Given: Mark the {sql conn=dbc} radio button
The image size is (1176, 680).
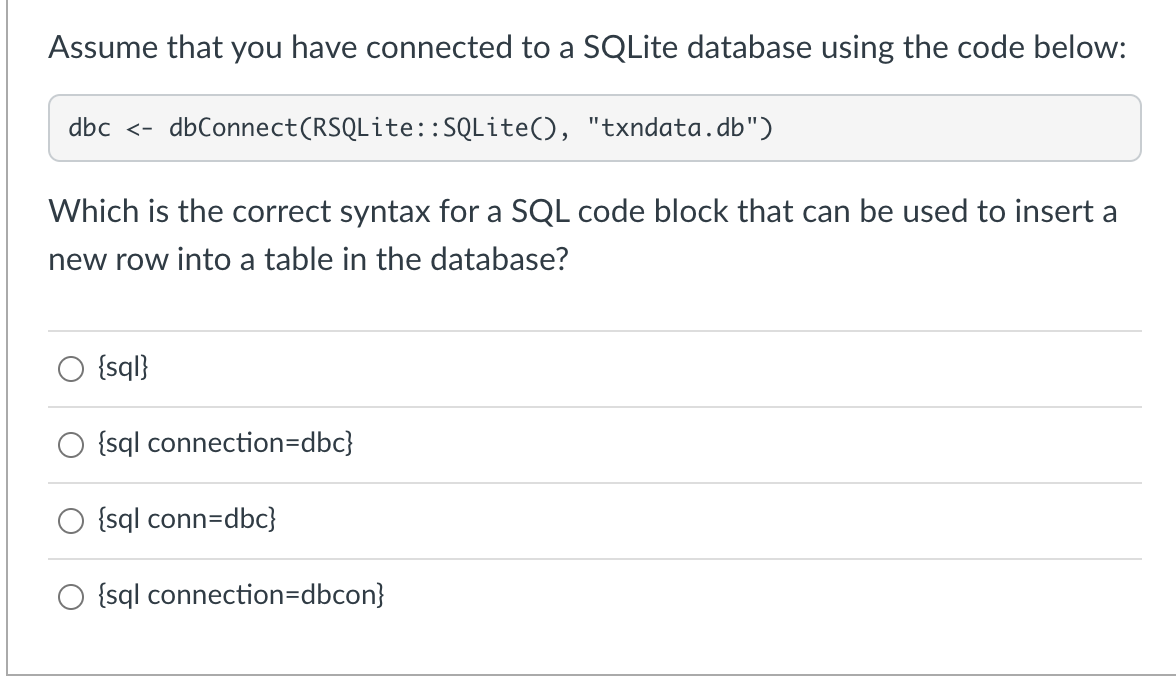Looking at the screenshot, I should coord(71,520).
